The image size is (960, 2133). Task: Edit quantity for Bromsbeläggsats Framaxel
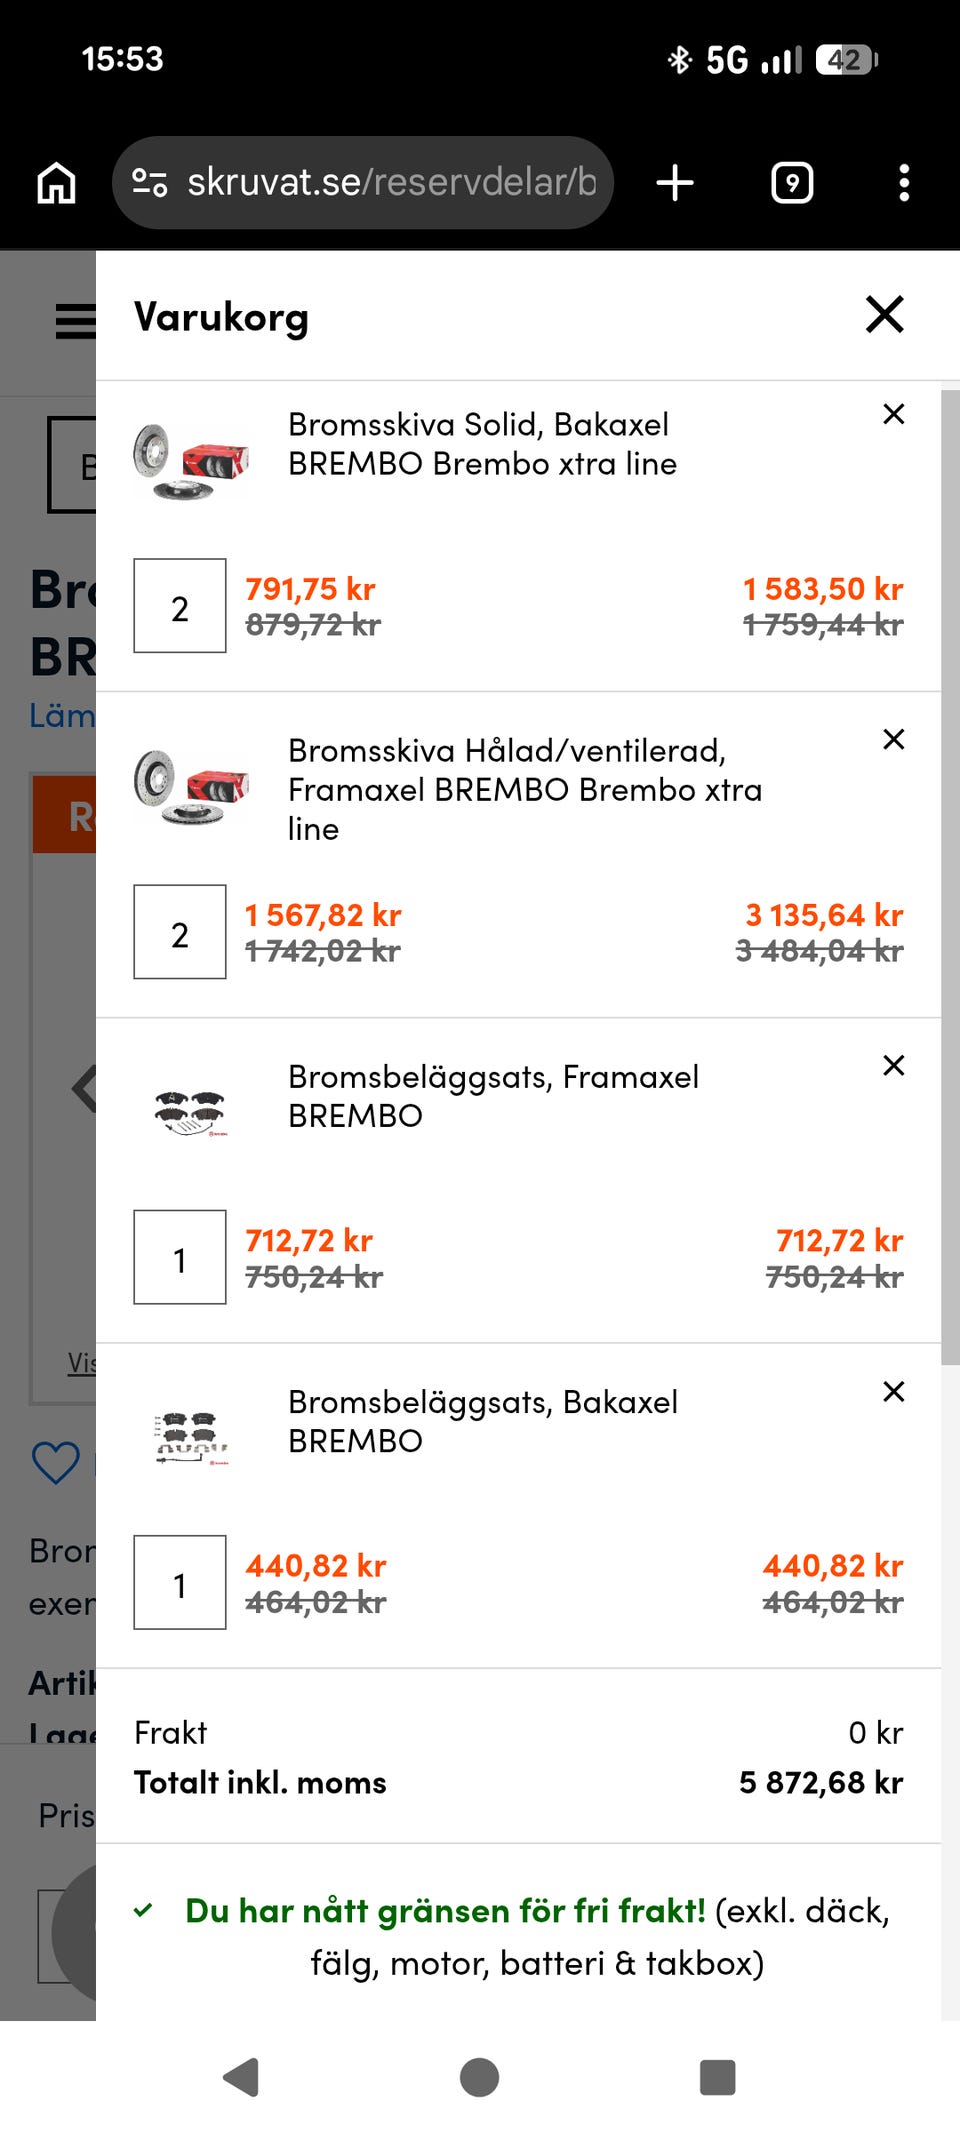[x=180, y=1257]
